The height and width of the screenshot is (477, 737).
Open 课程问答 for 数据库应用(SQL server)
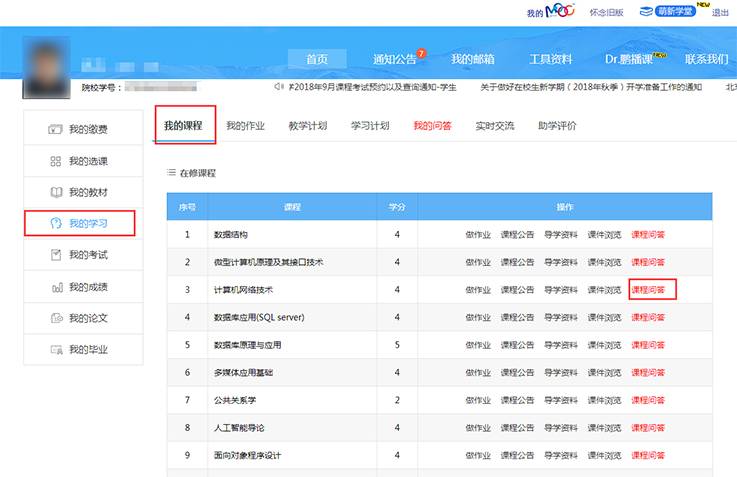coord(648,317)
